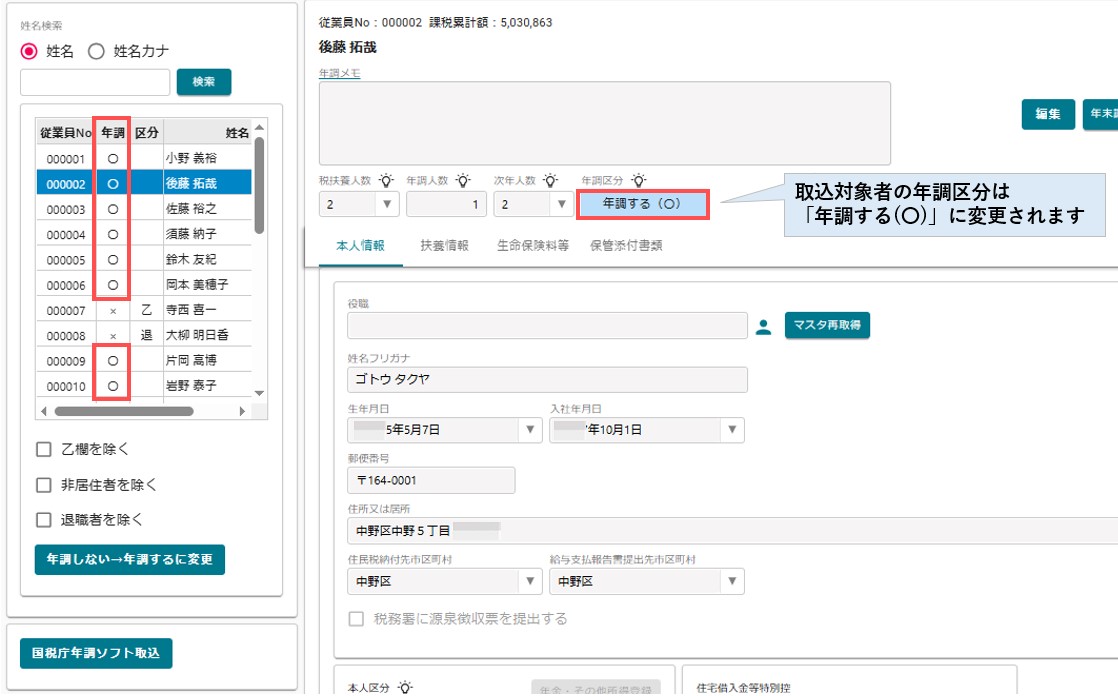This screenshot has height=696, width=1118.
Task: Click 年調しない→年調するに変更 button
Action: (130, 559)
